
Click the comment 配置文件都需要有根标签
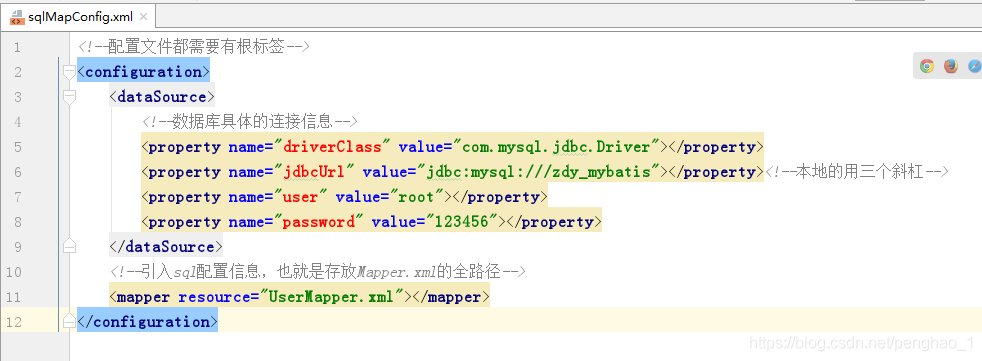195,47
